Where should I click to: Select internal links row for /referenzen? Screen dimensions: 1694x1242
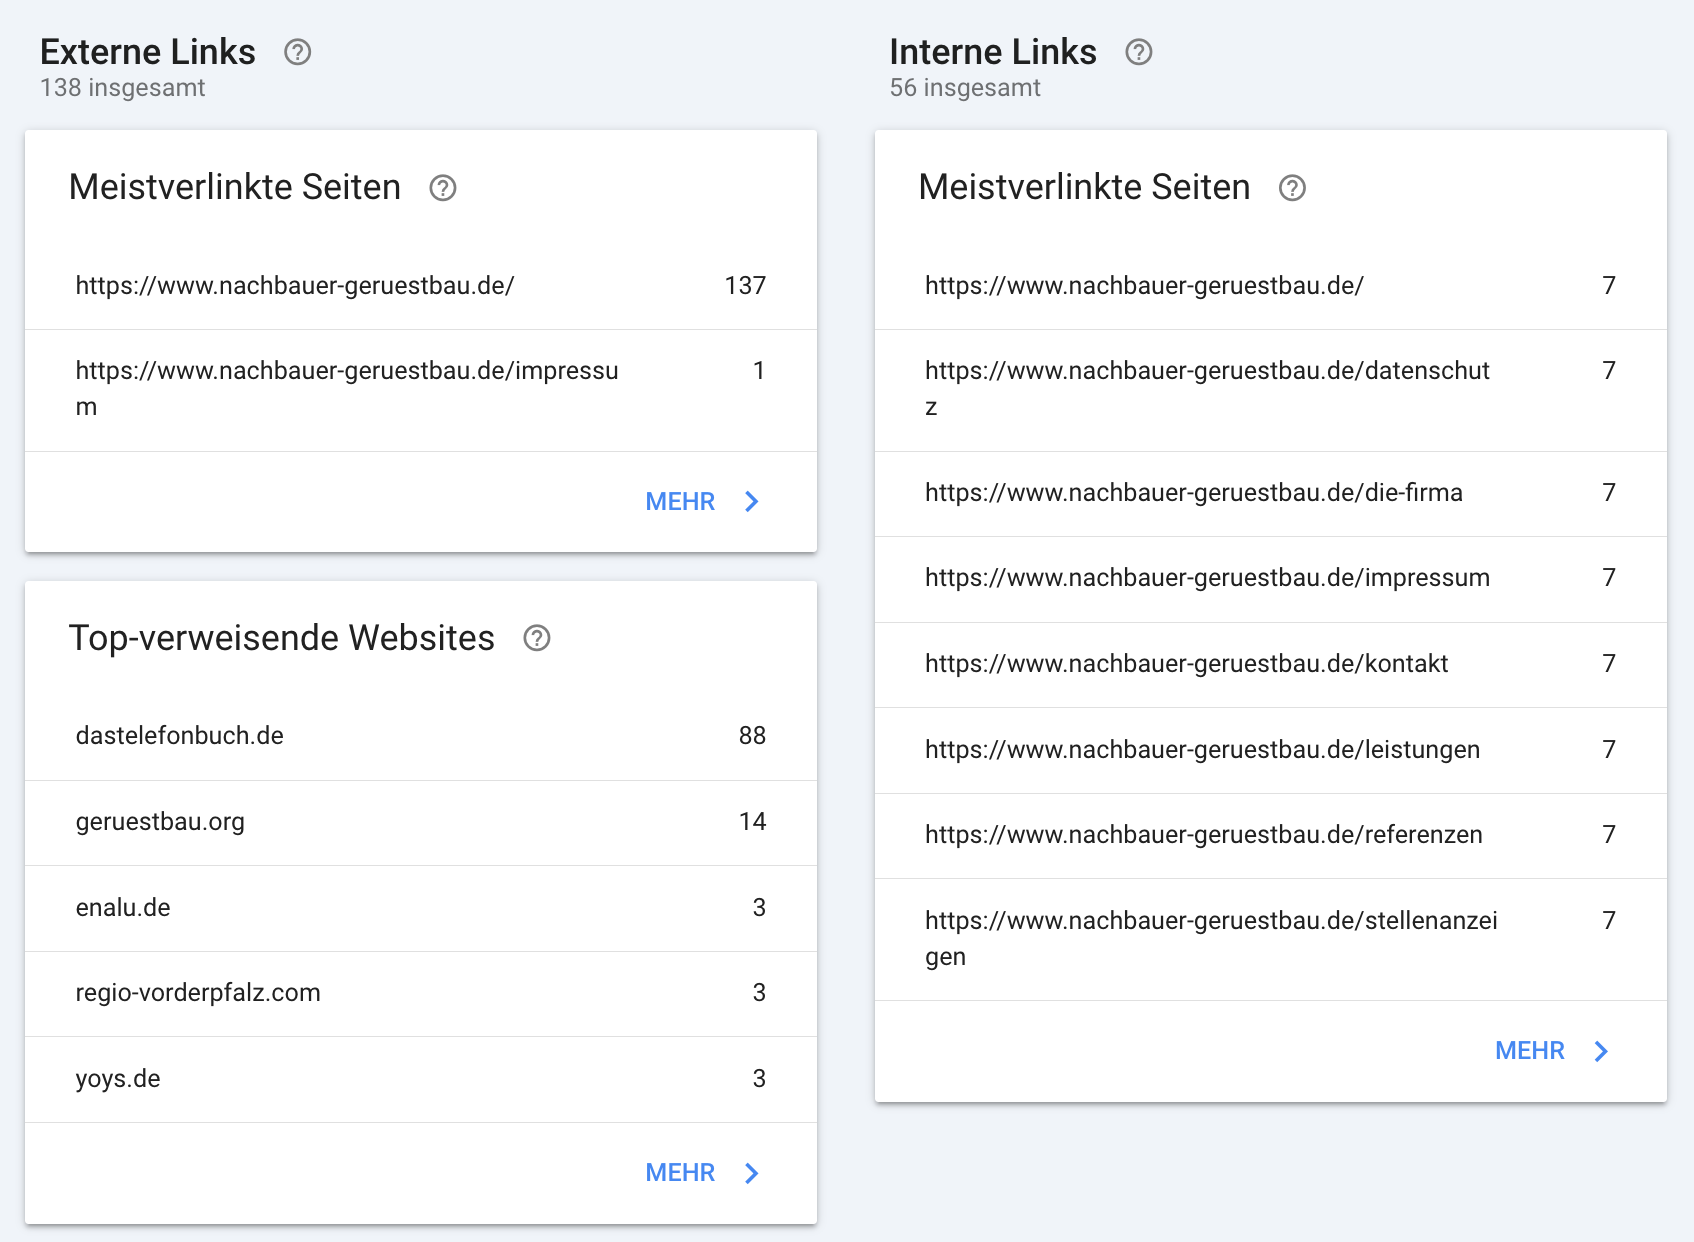(x=1270, y=835)
